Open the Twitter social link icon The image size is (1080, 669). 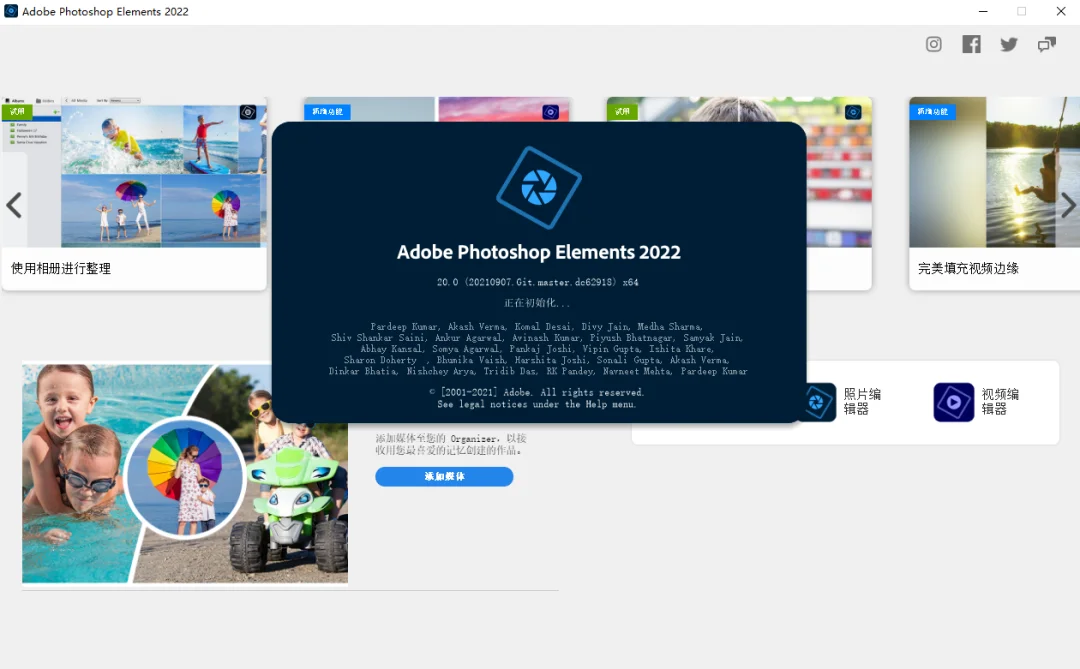pos(1009,45)
